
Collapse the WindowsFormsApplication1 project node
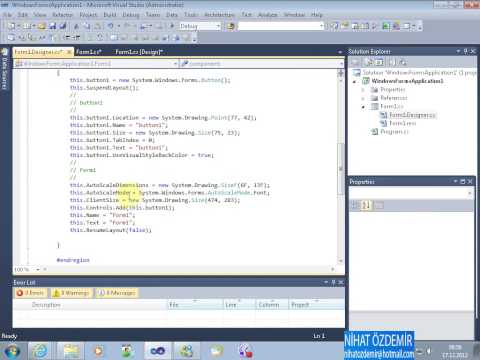(354, 81)
